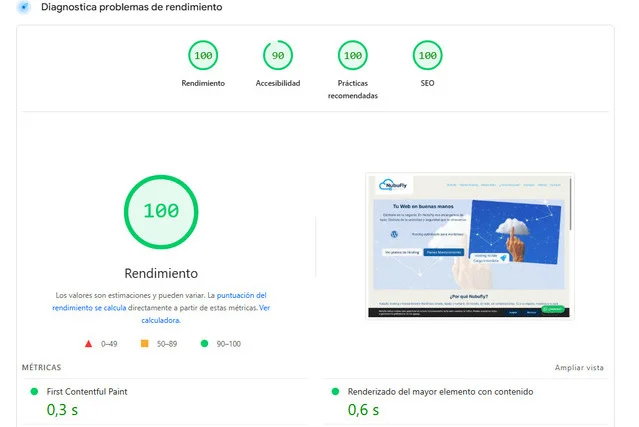Click the '0–49' range label

pyautogui.click(x=109, y=344)
